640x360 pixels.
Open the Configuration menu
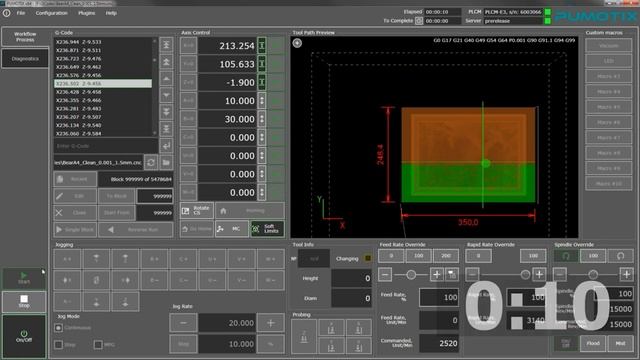pos(51,13)
